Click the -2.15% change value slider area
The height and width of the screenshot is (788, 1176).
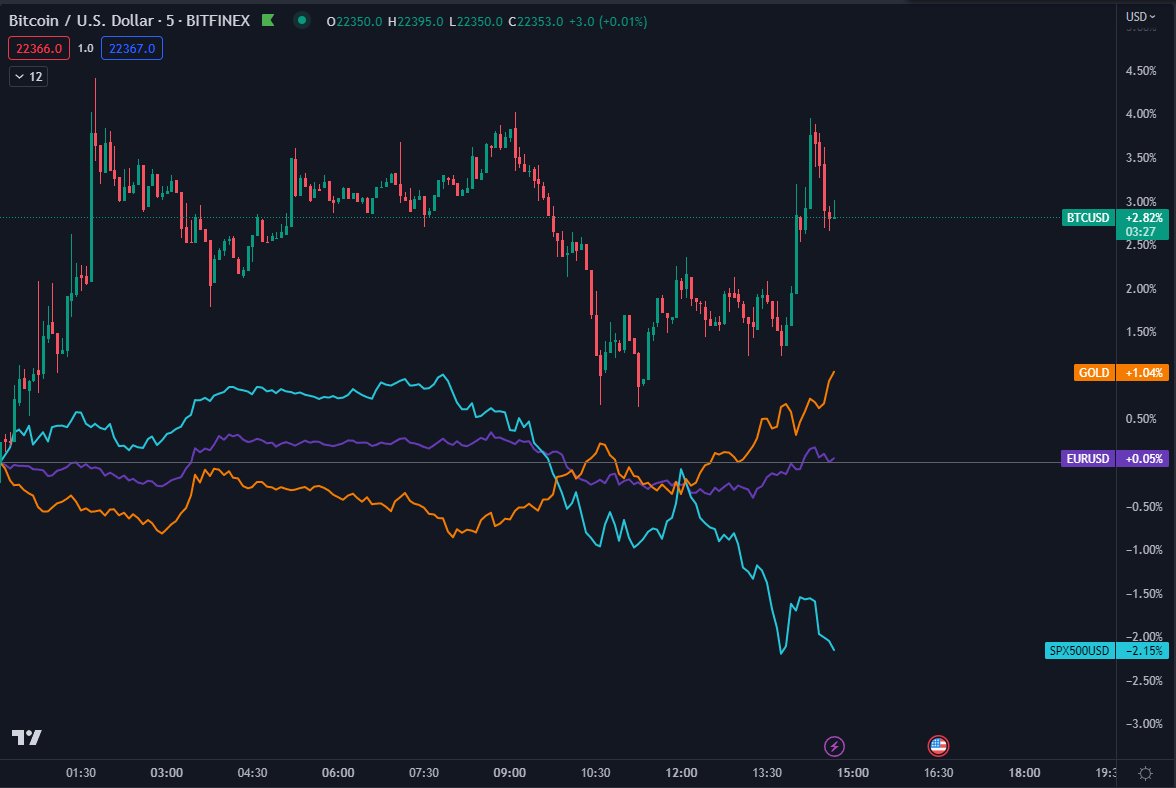pyautogui.click(x=1145, y=650)
